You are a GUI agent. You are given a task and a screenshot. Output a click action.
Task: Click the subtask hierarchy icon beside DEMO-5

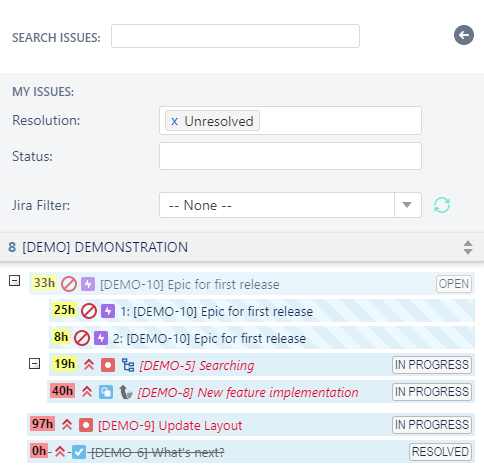[x=128, y=365]
